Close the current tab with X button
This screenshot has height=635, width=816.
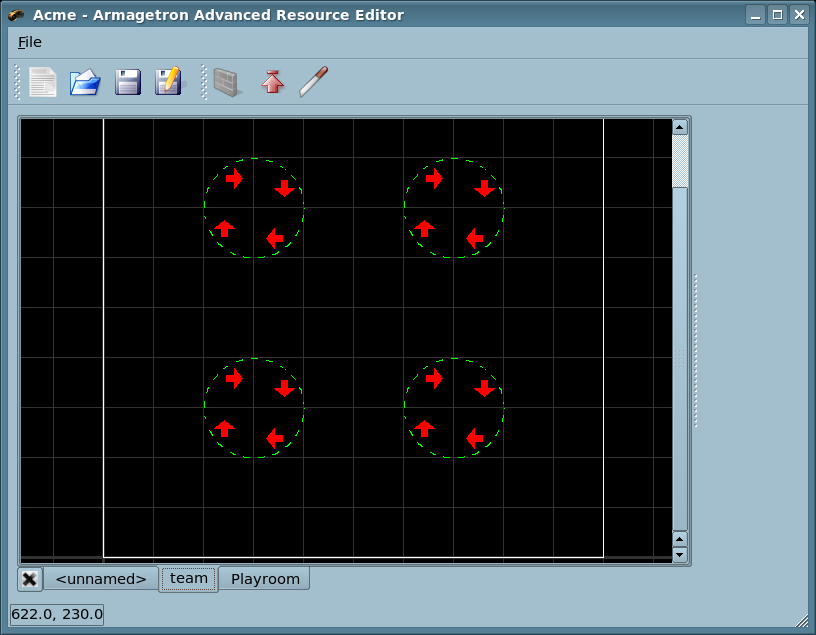[x=30, y=579]
